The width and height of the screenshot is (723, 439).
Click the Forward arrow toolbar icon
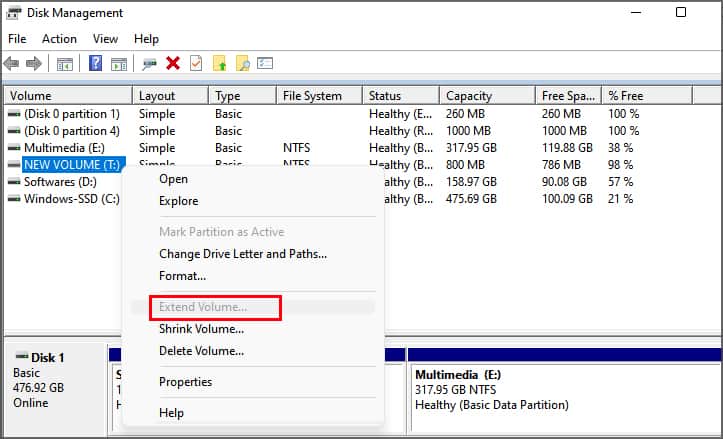click(34, 64)
